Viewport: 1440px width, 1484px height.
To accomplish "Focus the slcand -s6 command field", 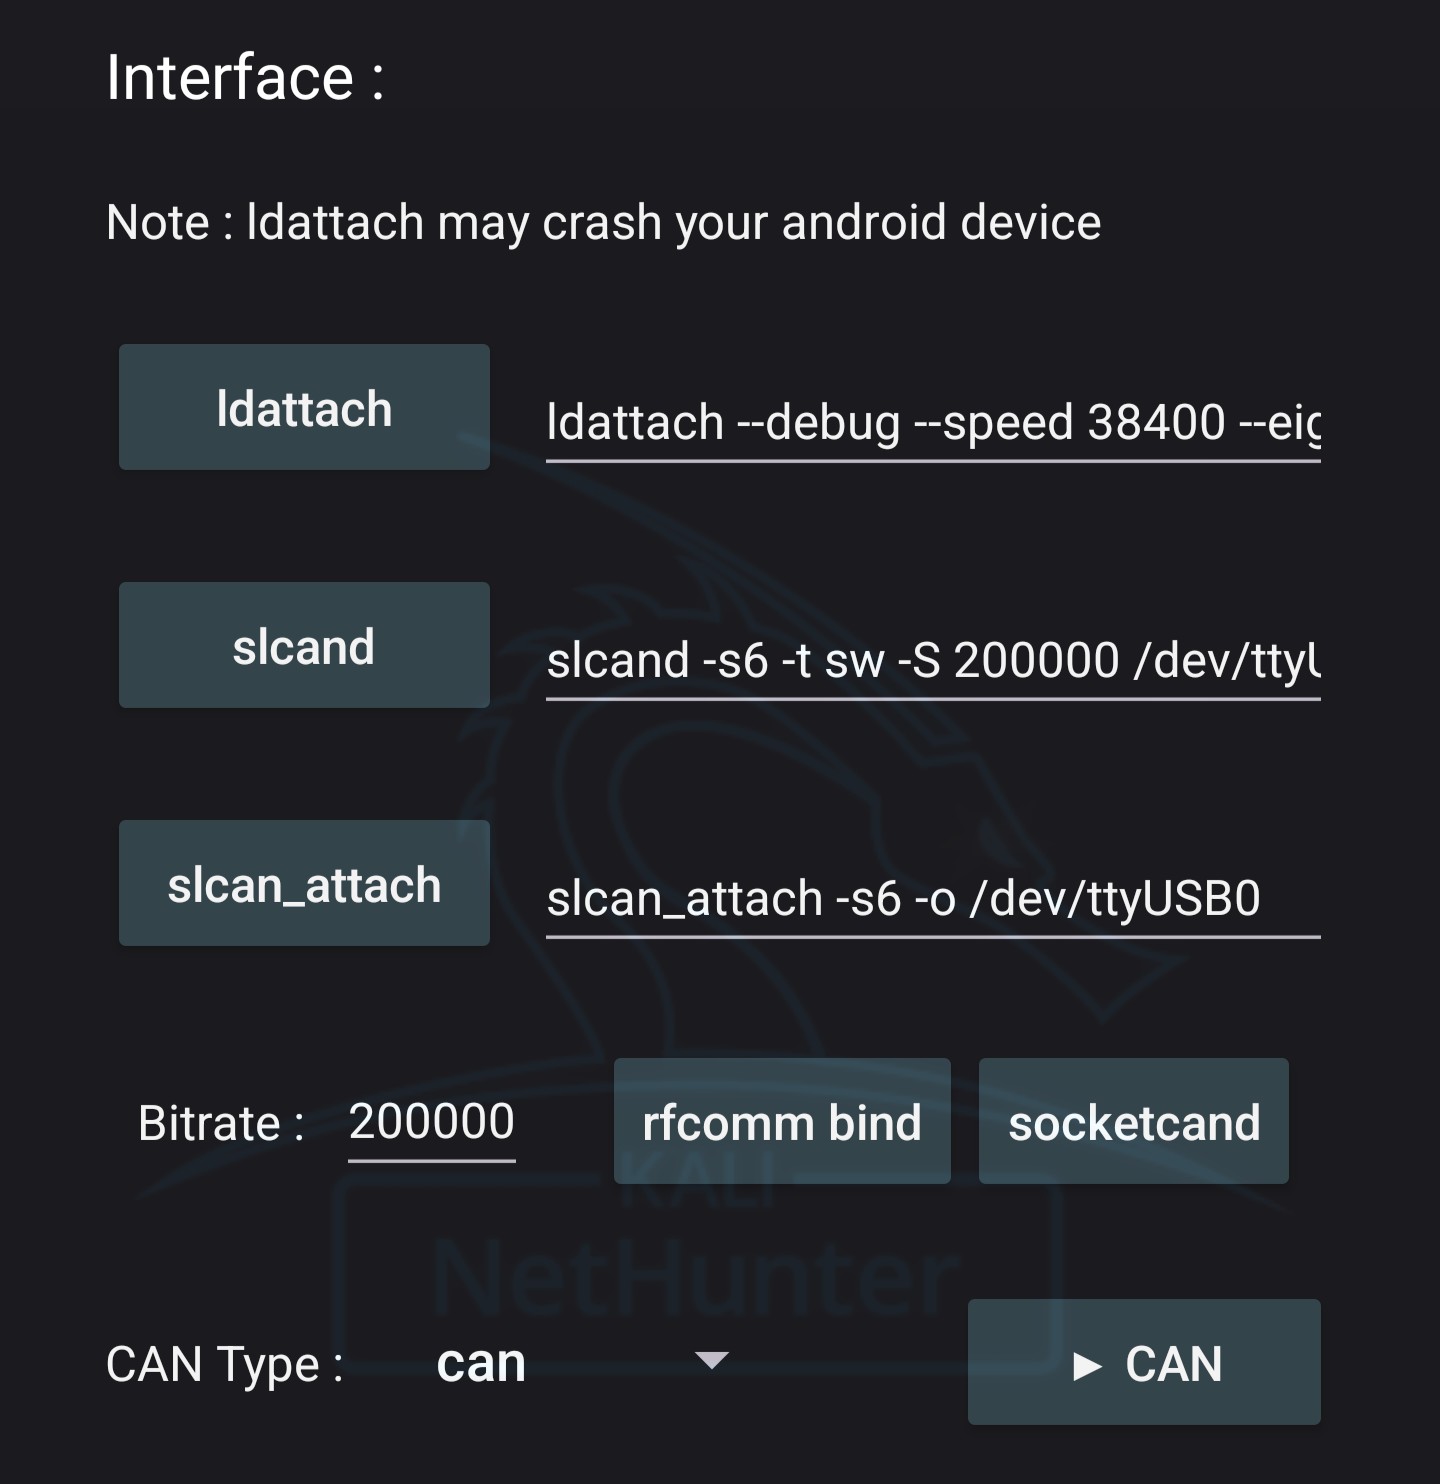I will click(933, 662).
